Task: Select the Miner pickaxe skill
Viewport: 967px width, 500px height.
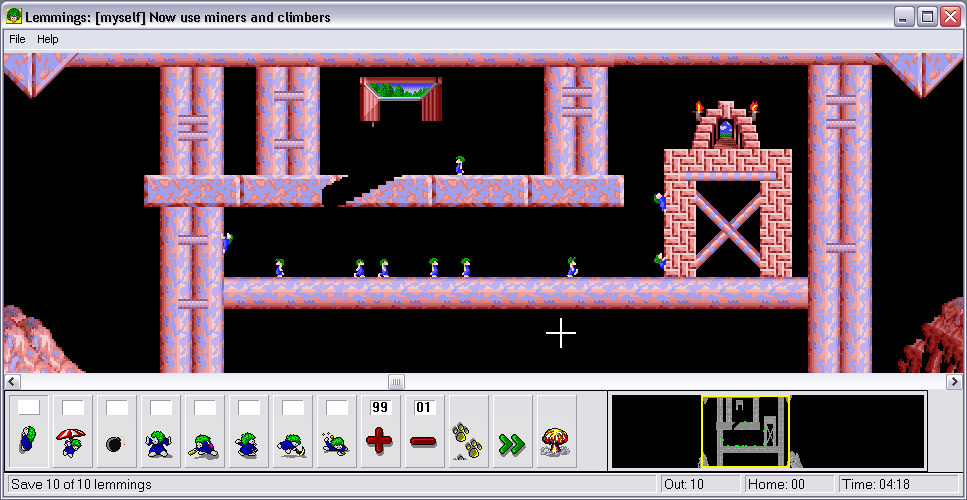Action: point(292,432)
